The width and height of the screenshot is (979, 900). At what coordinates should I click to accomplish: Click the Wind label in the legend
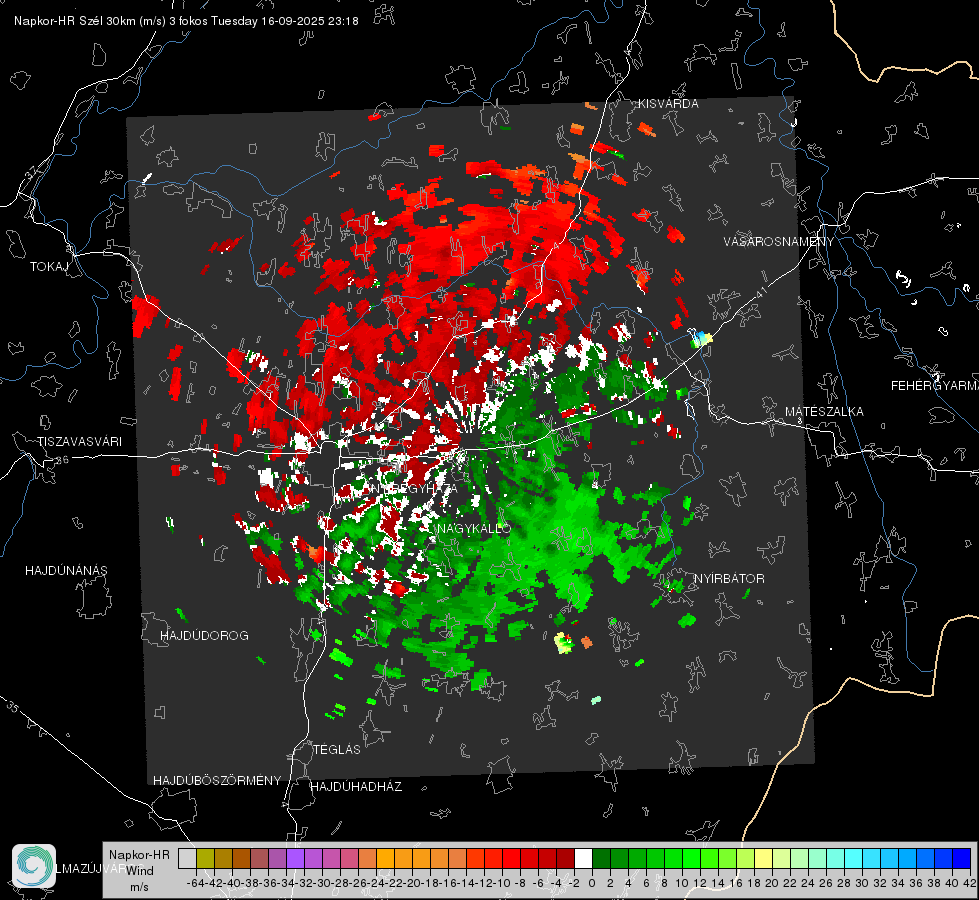click(140, 871)
